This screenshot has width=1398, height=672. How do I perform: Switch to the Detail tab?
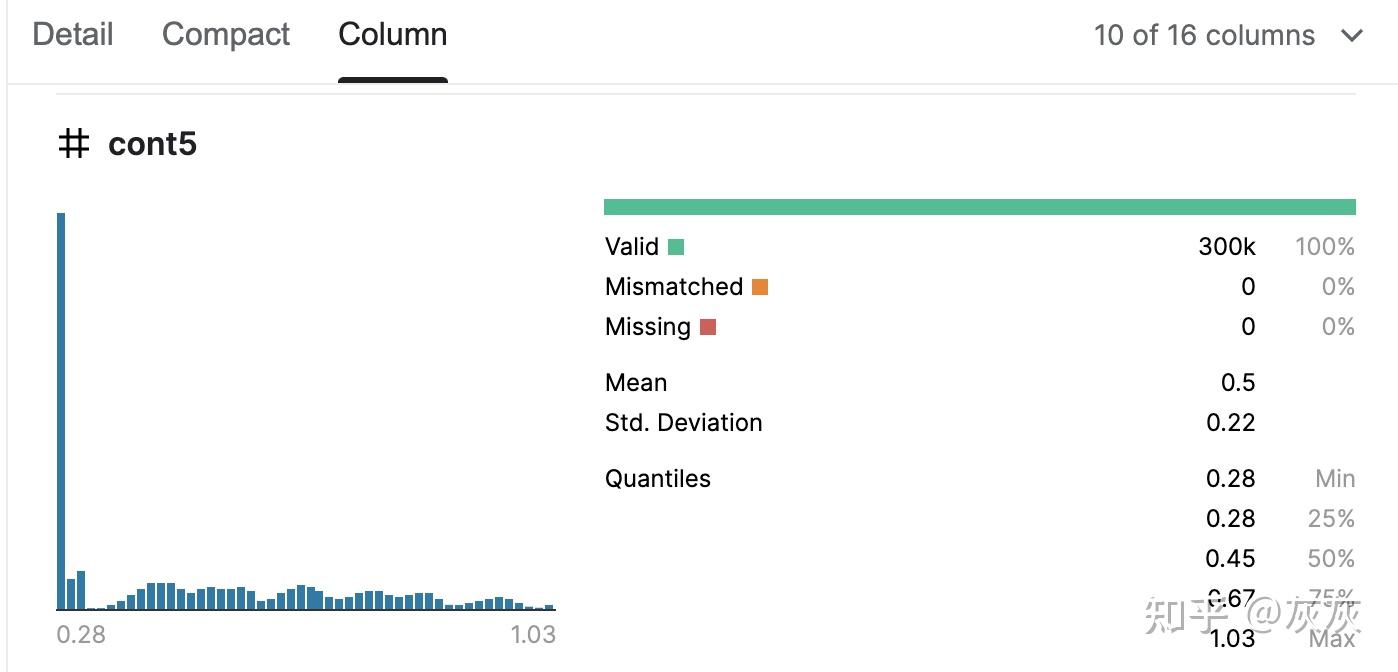(73, 34)
